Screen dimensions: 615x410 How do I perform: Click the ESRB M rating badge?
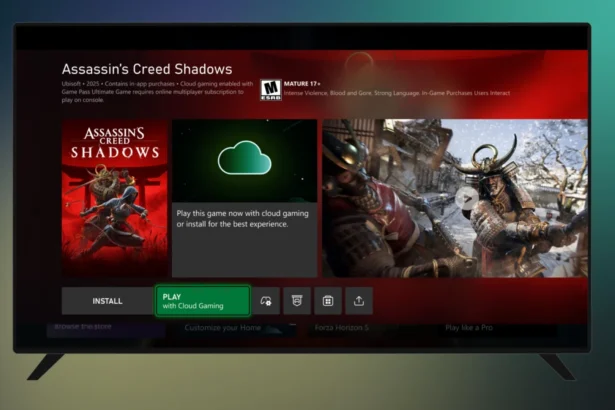pyautogui.click(x=271, y=90)
